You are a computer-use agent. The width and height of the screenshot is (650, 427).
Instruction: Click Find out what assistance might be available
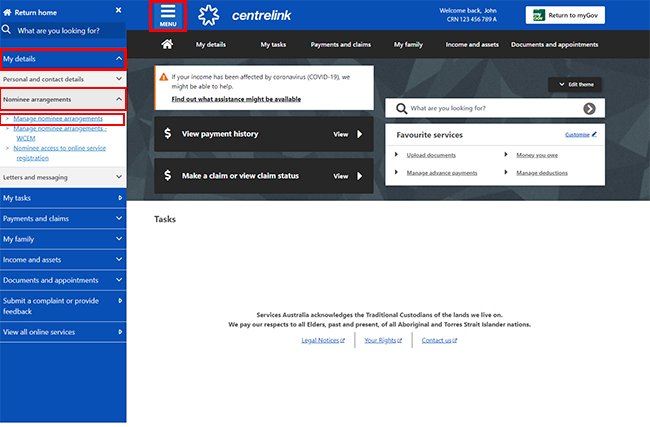236,99
